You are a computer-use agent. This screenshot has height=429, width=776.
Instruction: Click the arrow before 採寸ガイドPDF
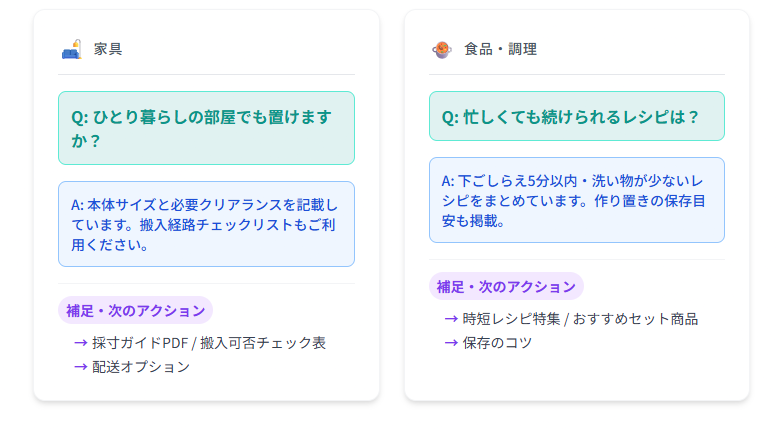(x=81, y=343)
